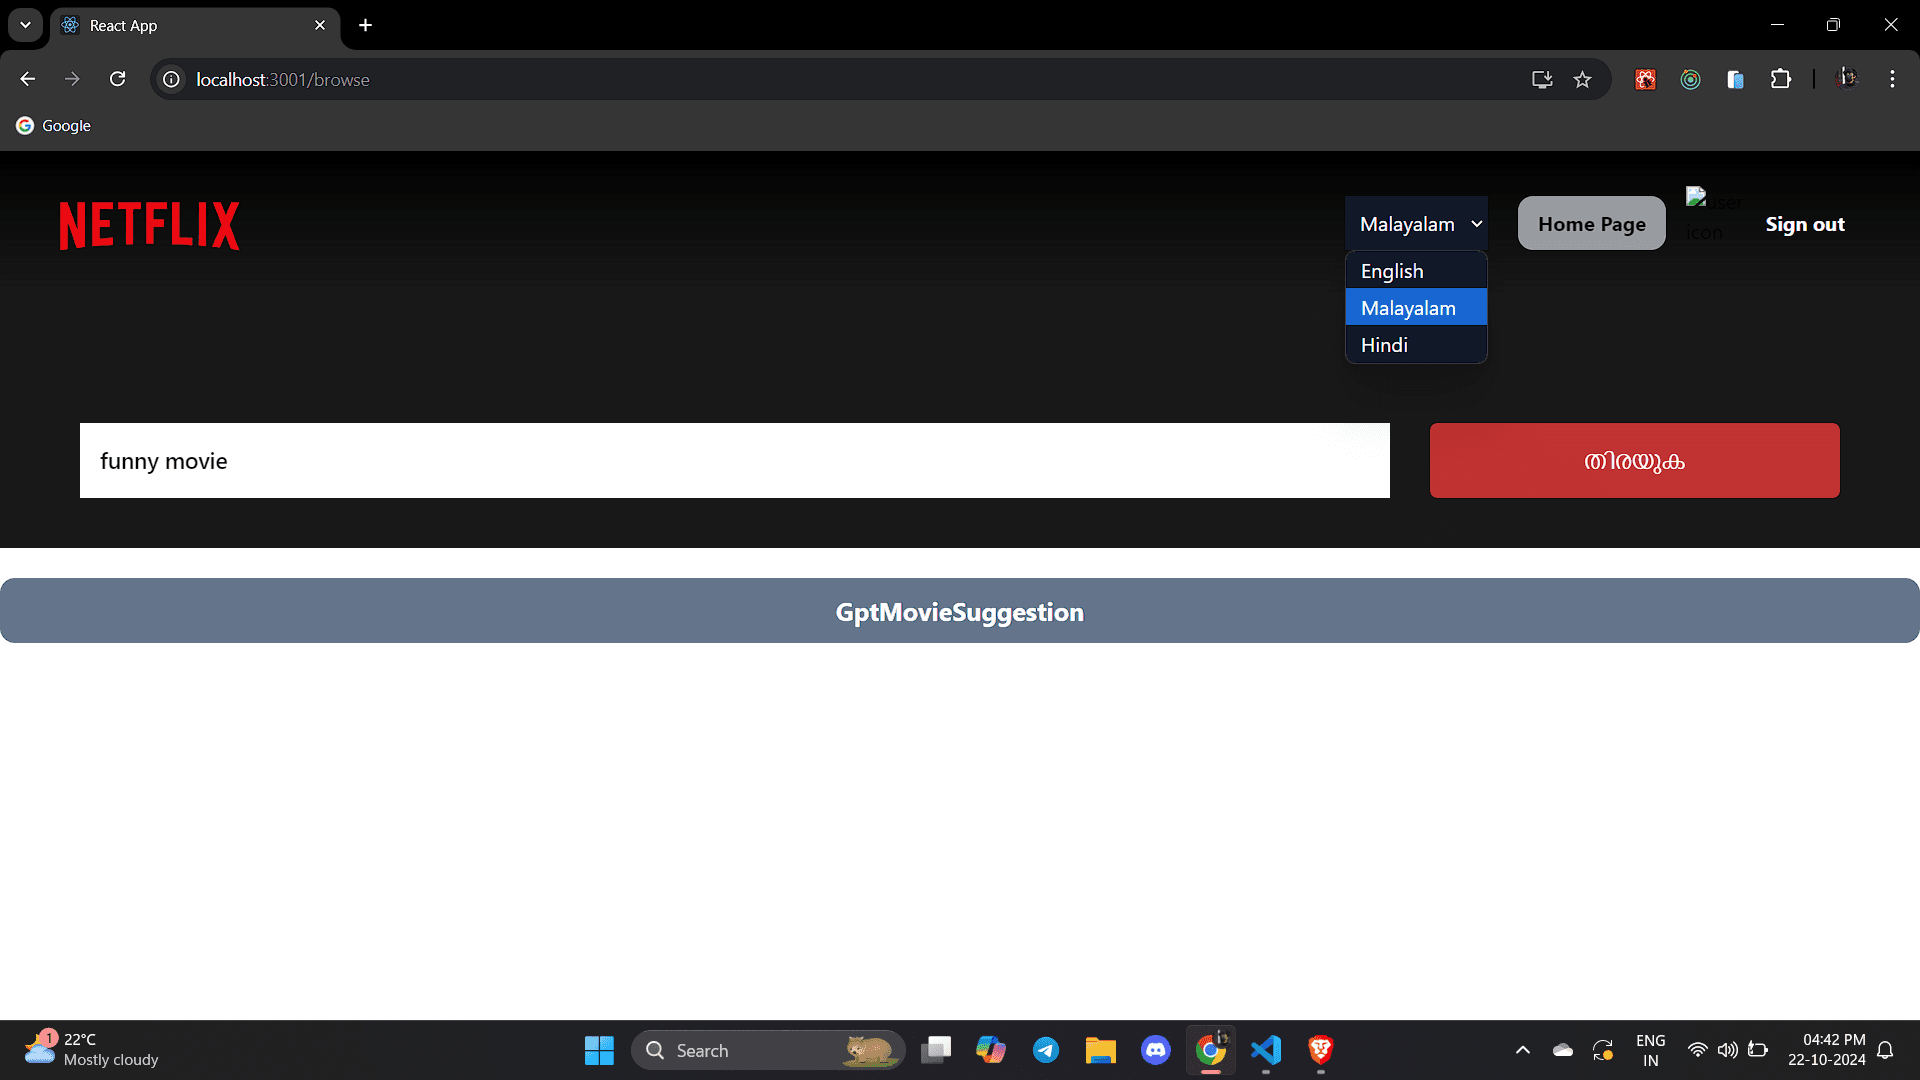
Task: Reload the page
Action: tap(118, 79)
